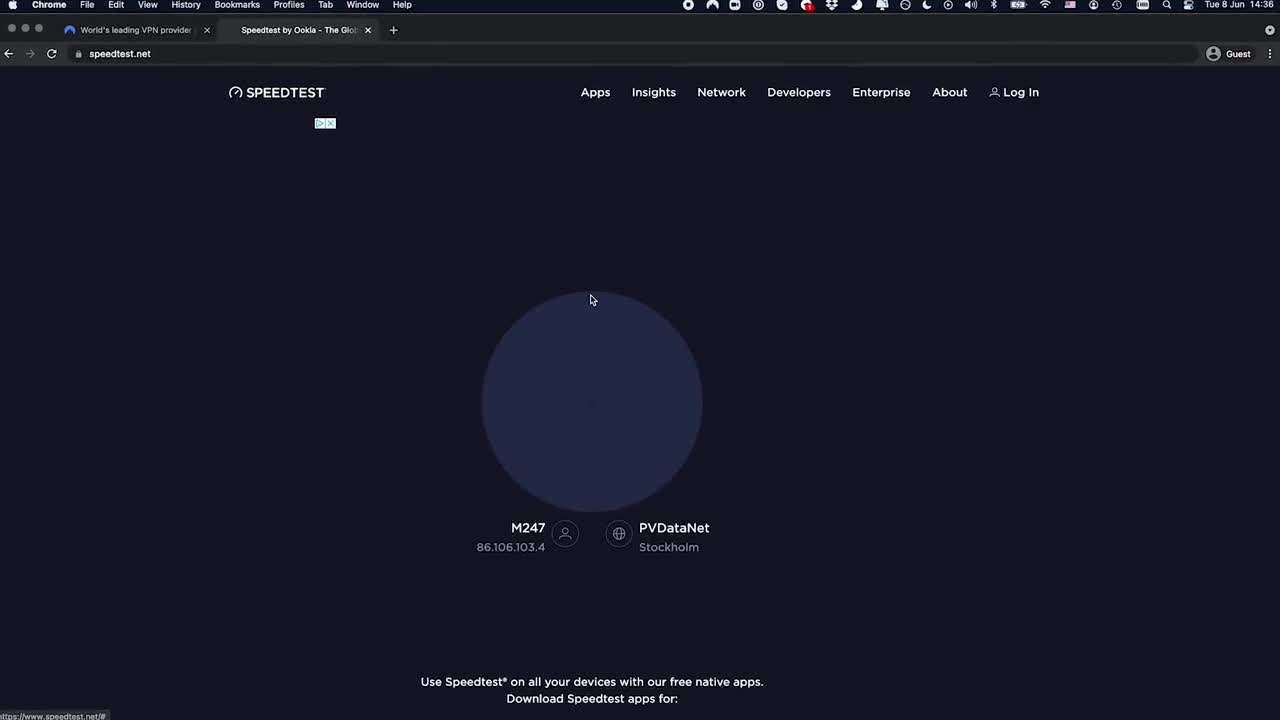
Task: Open Control Center icon in menu bar
Action: 1188,5
